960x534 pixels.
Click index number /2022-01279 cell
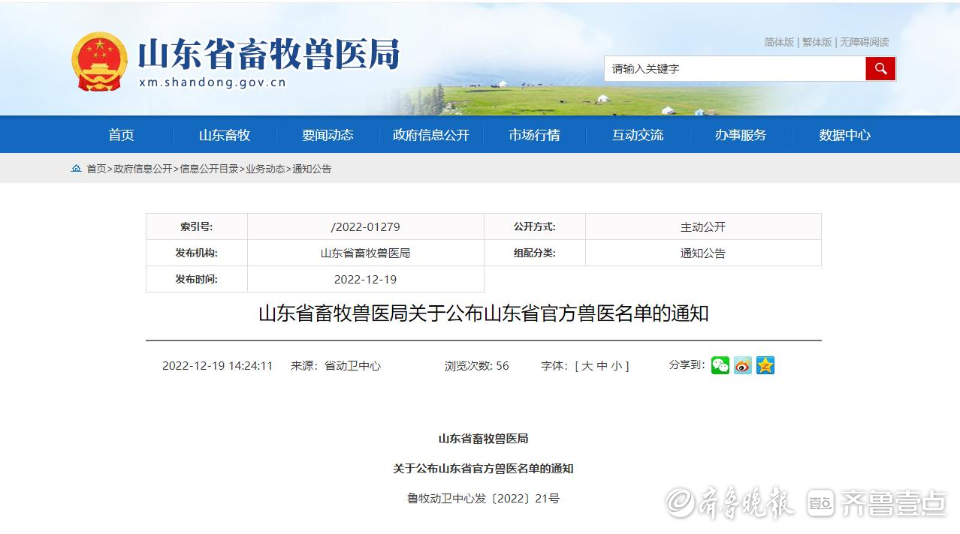pyautogui.click(x=366, y=227)
